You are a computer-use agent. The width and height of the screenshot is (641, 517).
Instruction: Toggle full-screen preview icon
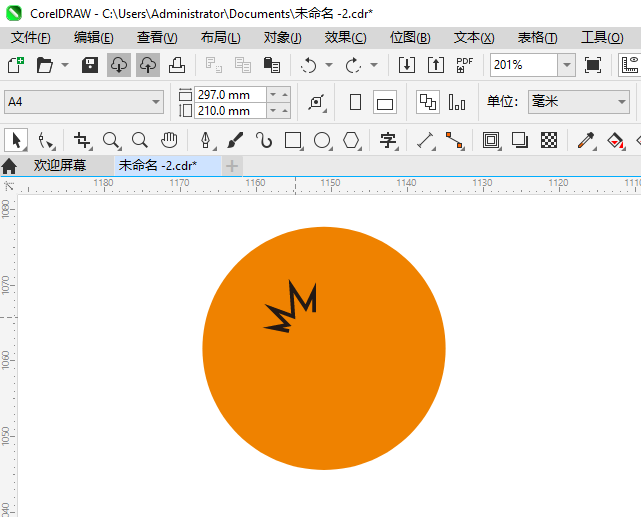tap(593, 65)
